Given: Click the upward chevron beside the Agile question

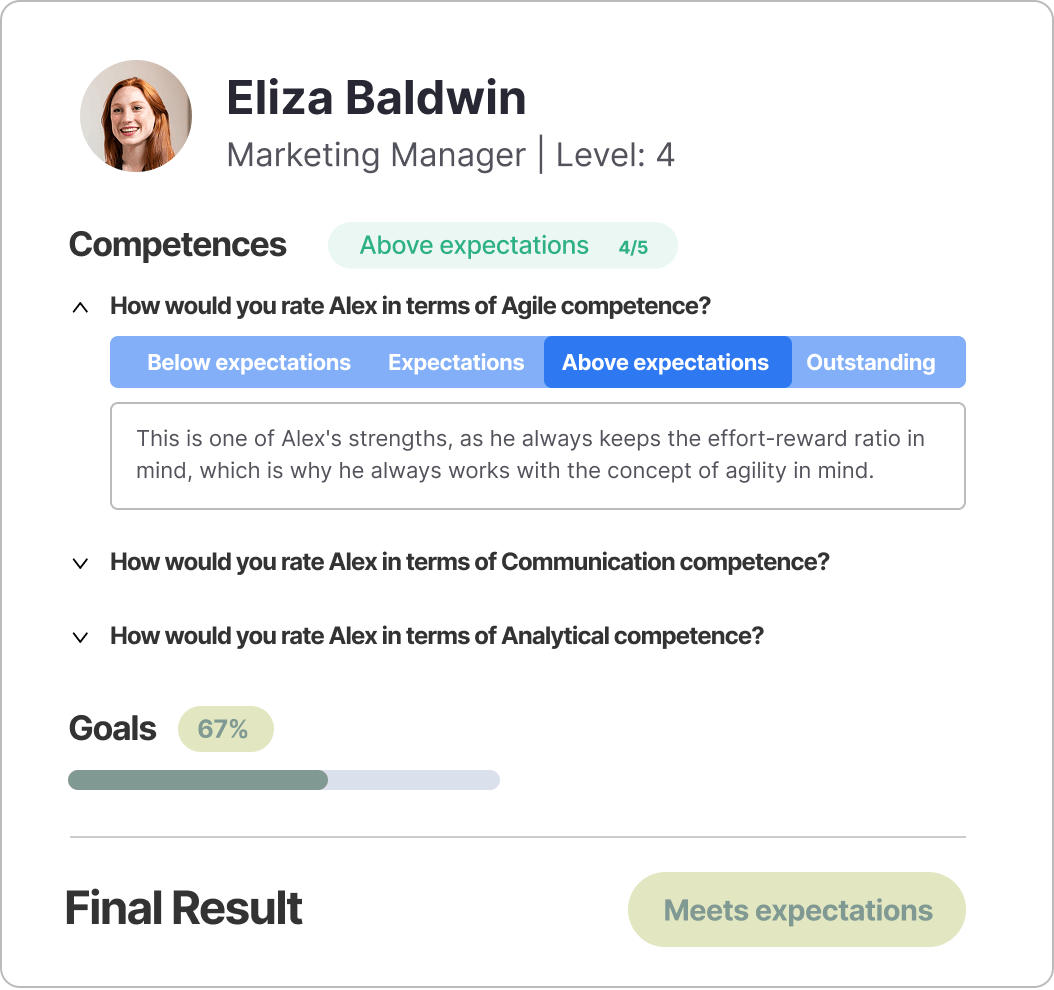Looking at the screenshot, I should point(82,306).
